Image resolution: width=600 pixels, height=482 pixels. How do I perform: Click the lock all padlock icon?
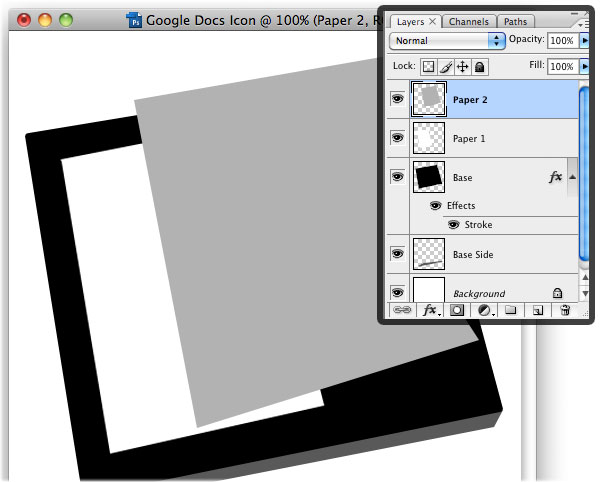coord(479,67)
